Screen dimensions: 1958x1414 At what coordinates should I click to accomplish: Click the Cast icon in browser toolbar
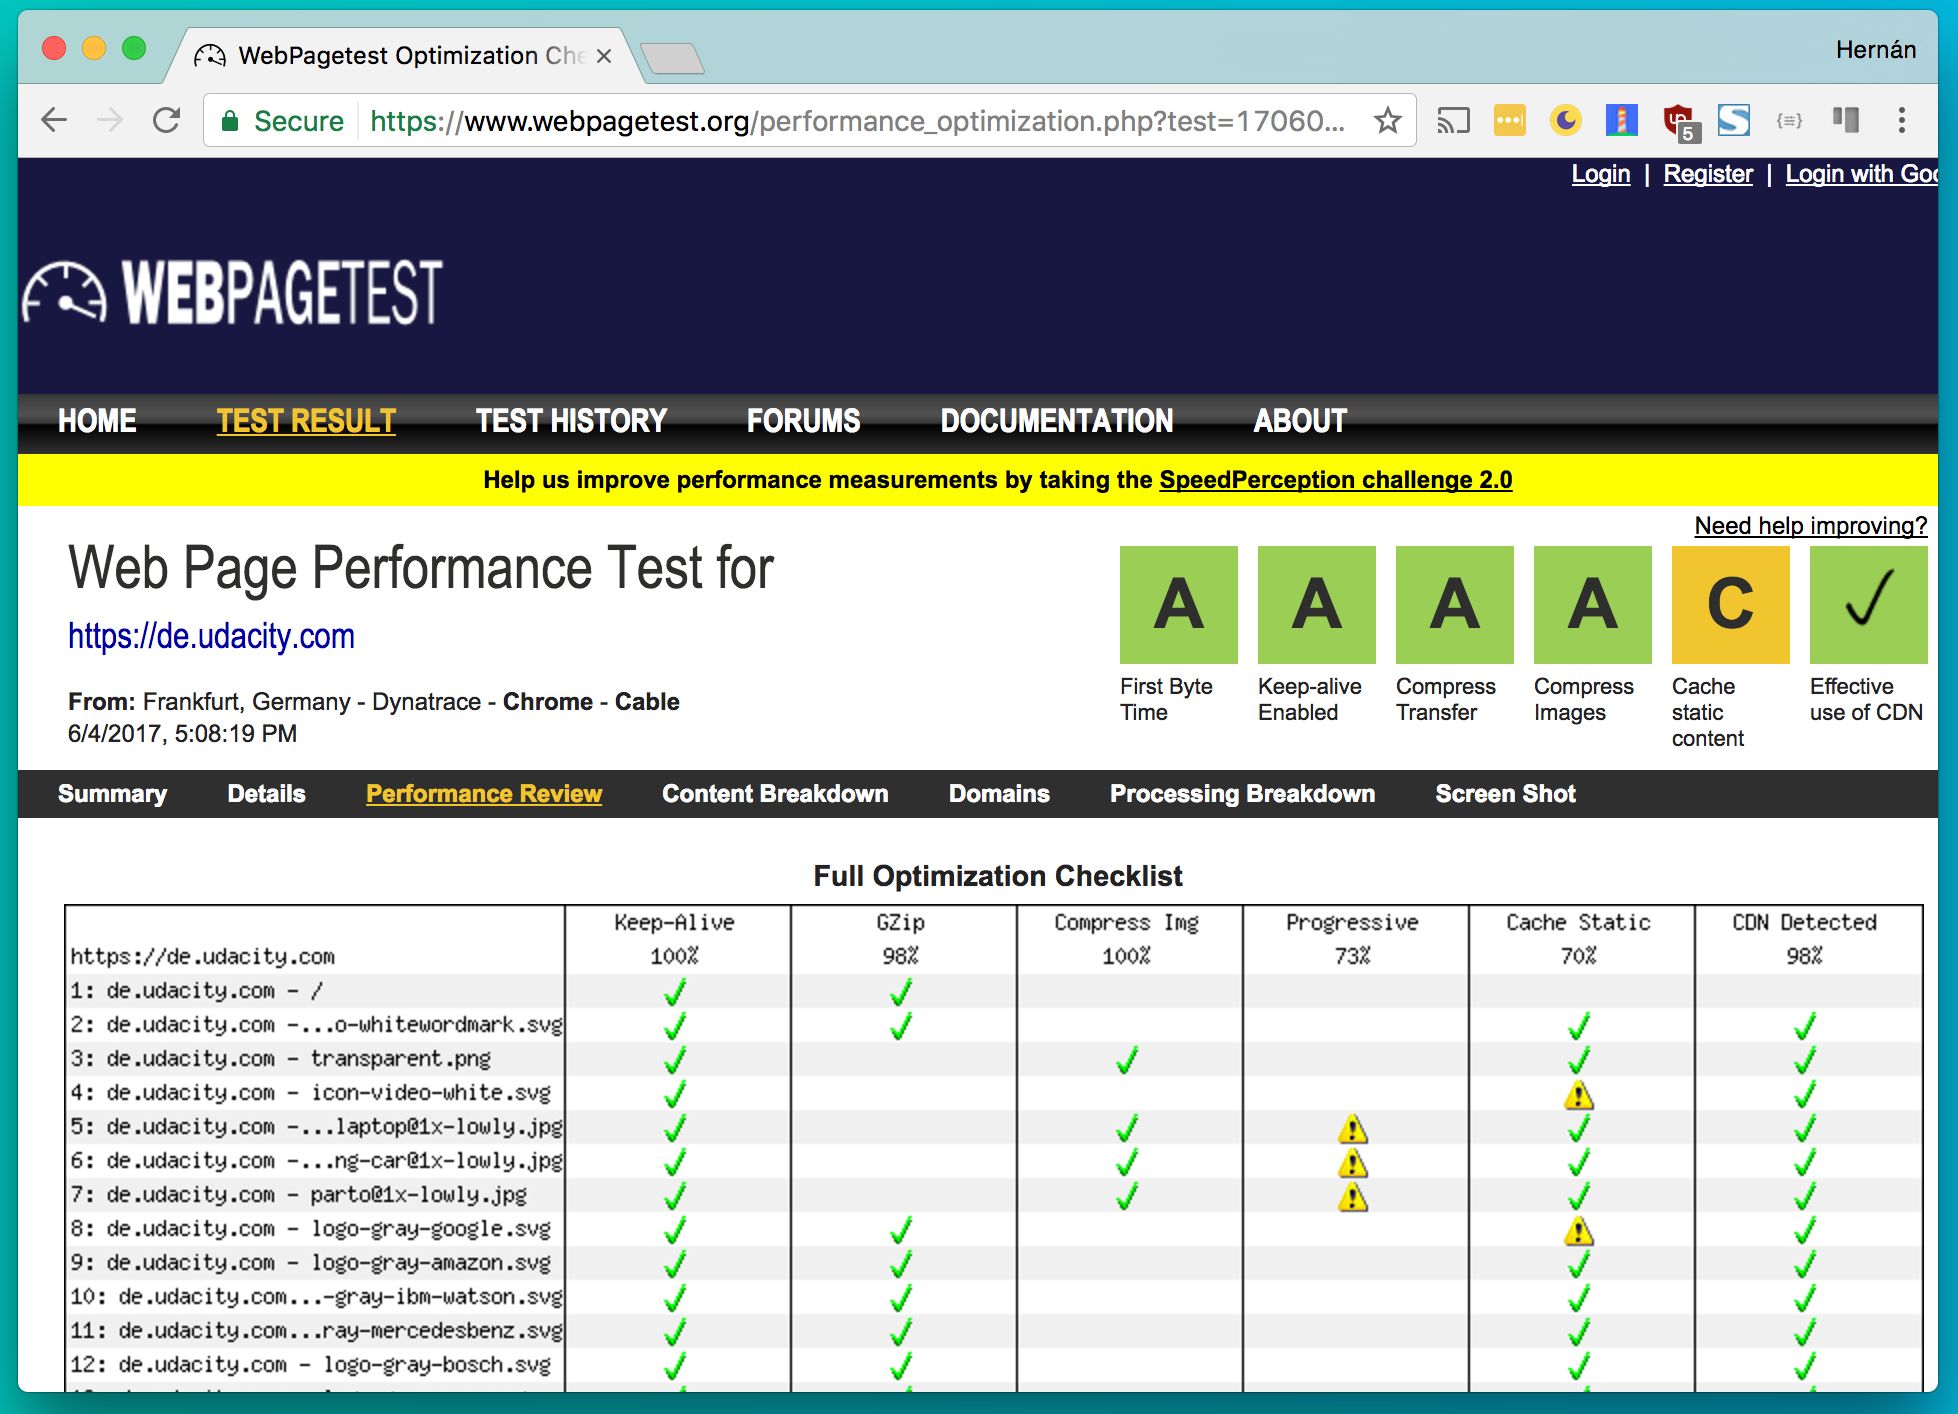click(x=1453, y=121)
